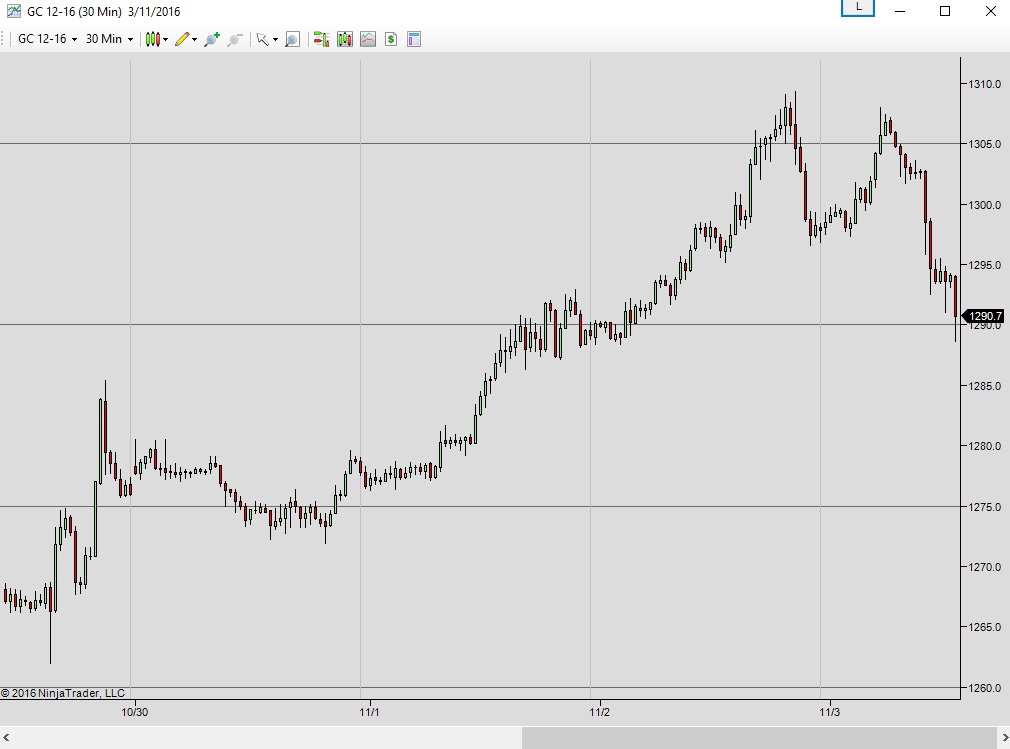Click the 1285.0 price axis label

click(985, 386)
